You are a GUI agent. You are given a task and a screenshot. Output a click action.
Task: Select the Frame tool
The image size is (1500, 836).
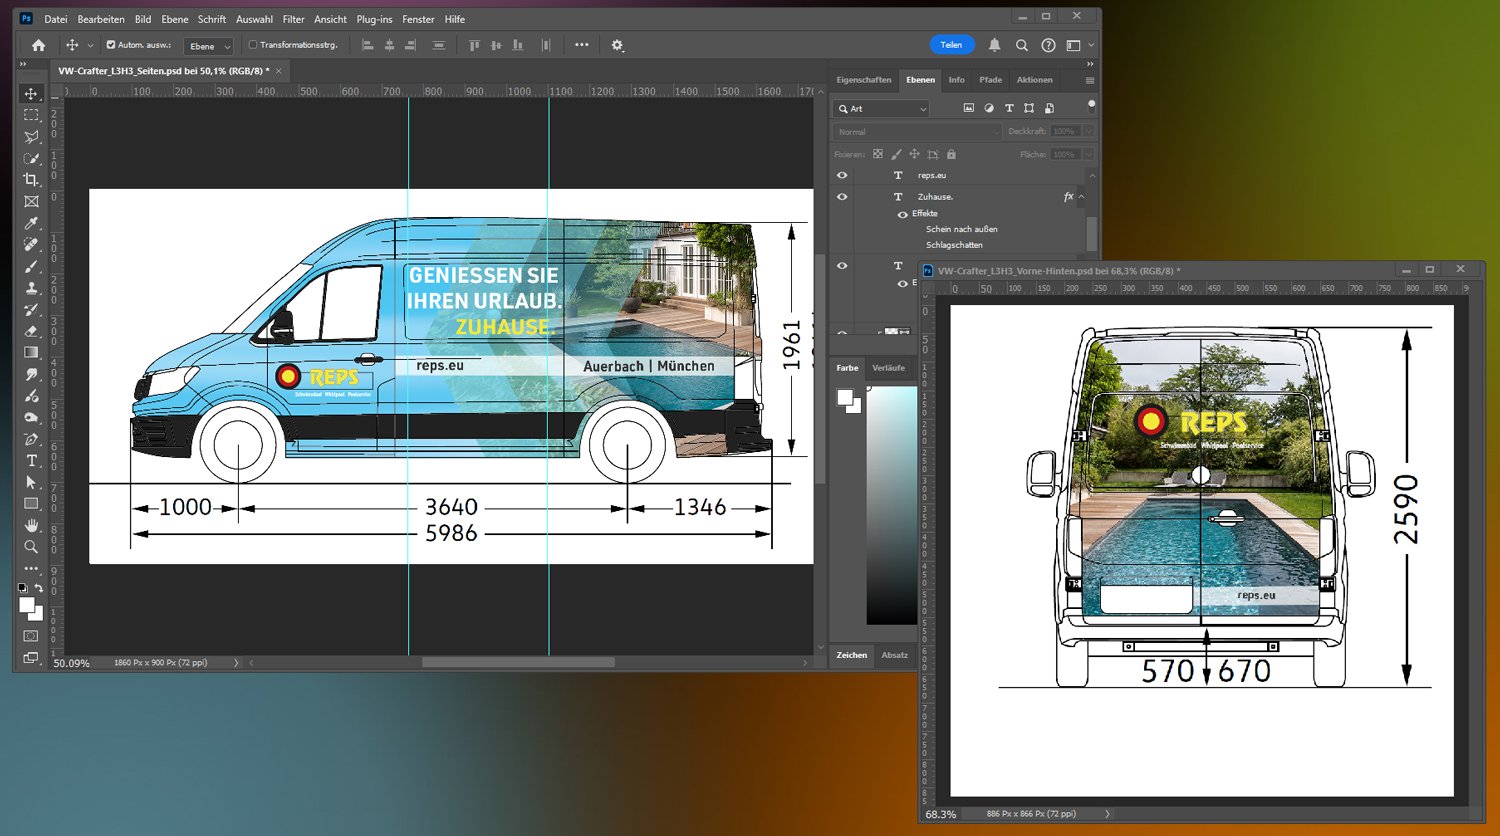pos(31,202)
